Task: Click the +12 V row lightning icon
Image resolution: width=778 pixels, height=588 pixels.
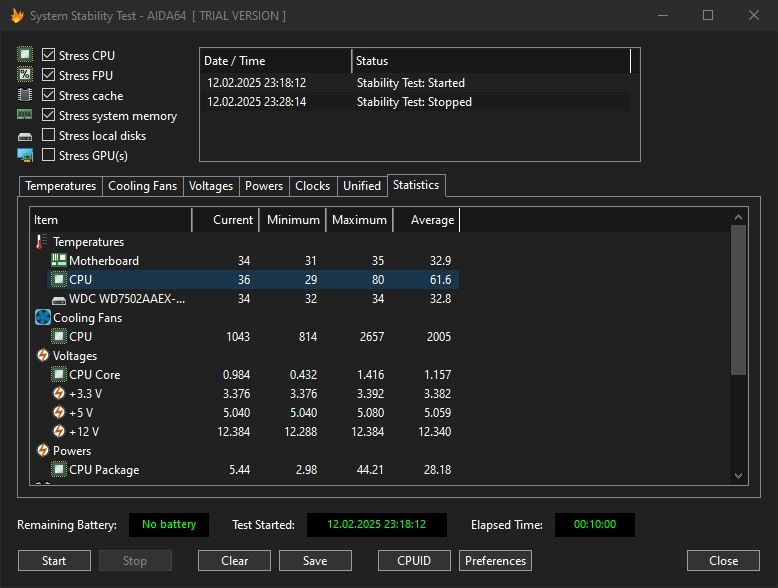Action: (x=59, y=431)
